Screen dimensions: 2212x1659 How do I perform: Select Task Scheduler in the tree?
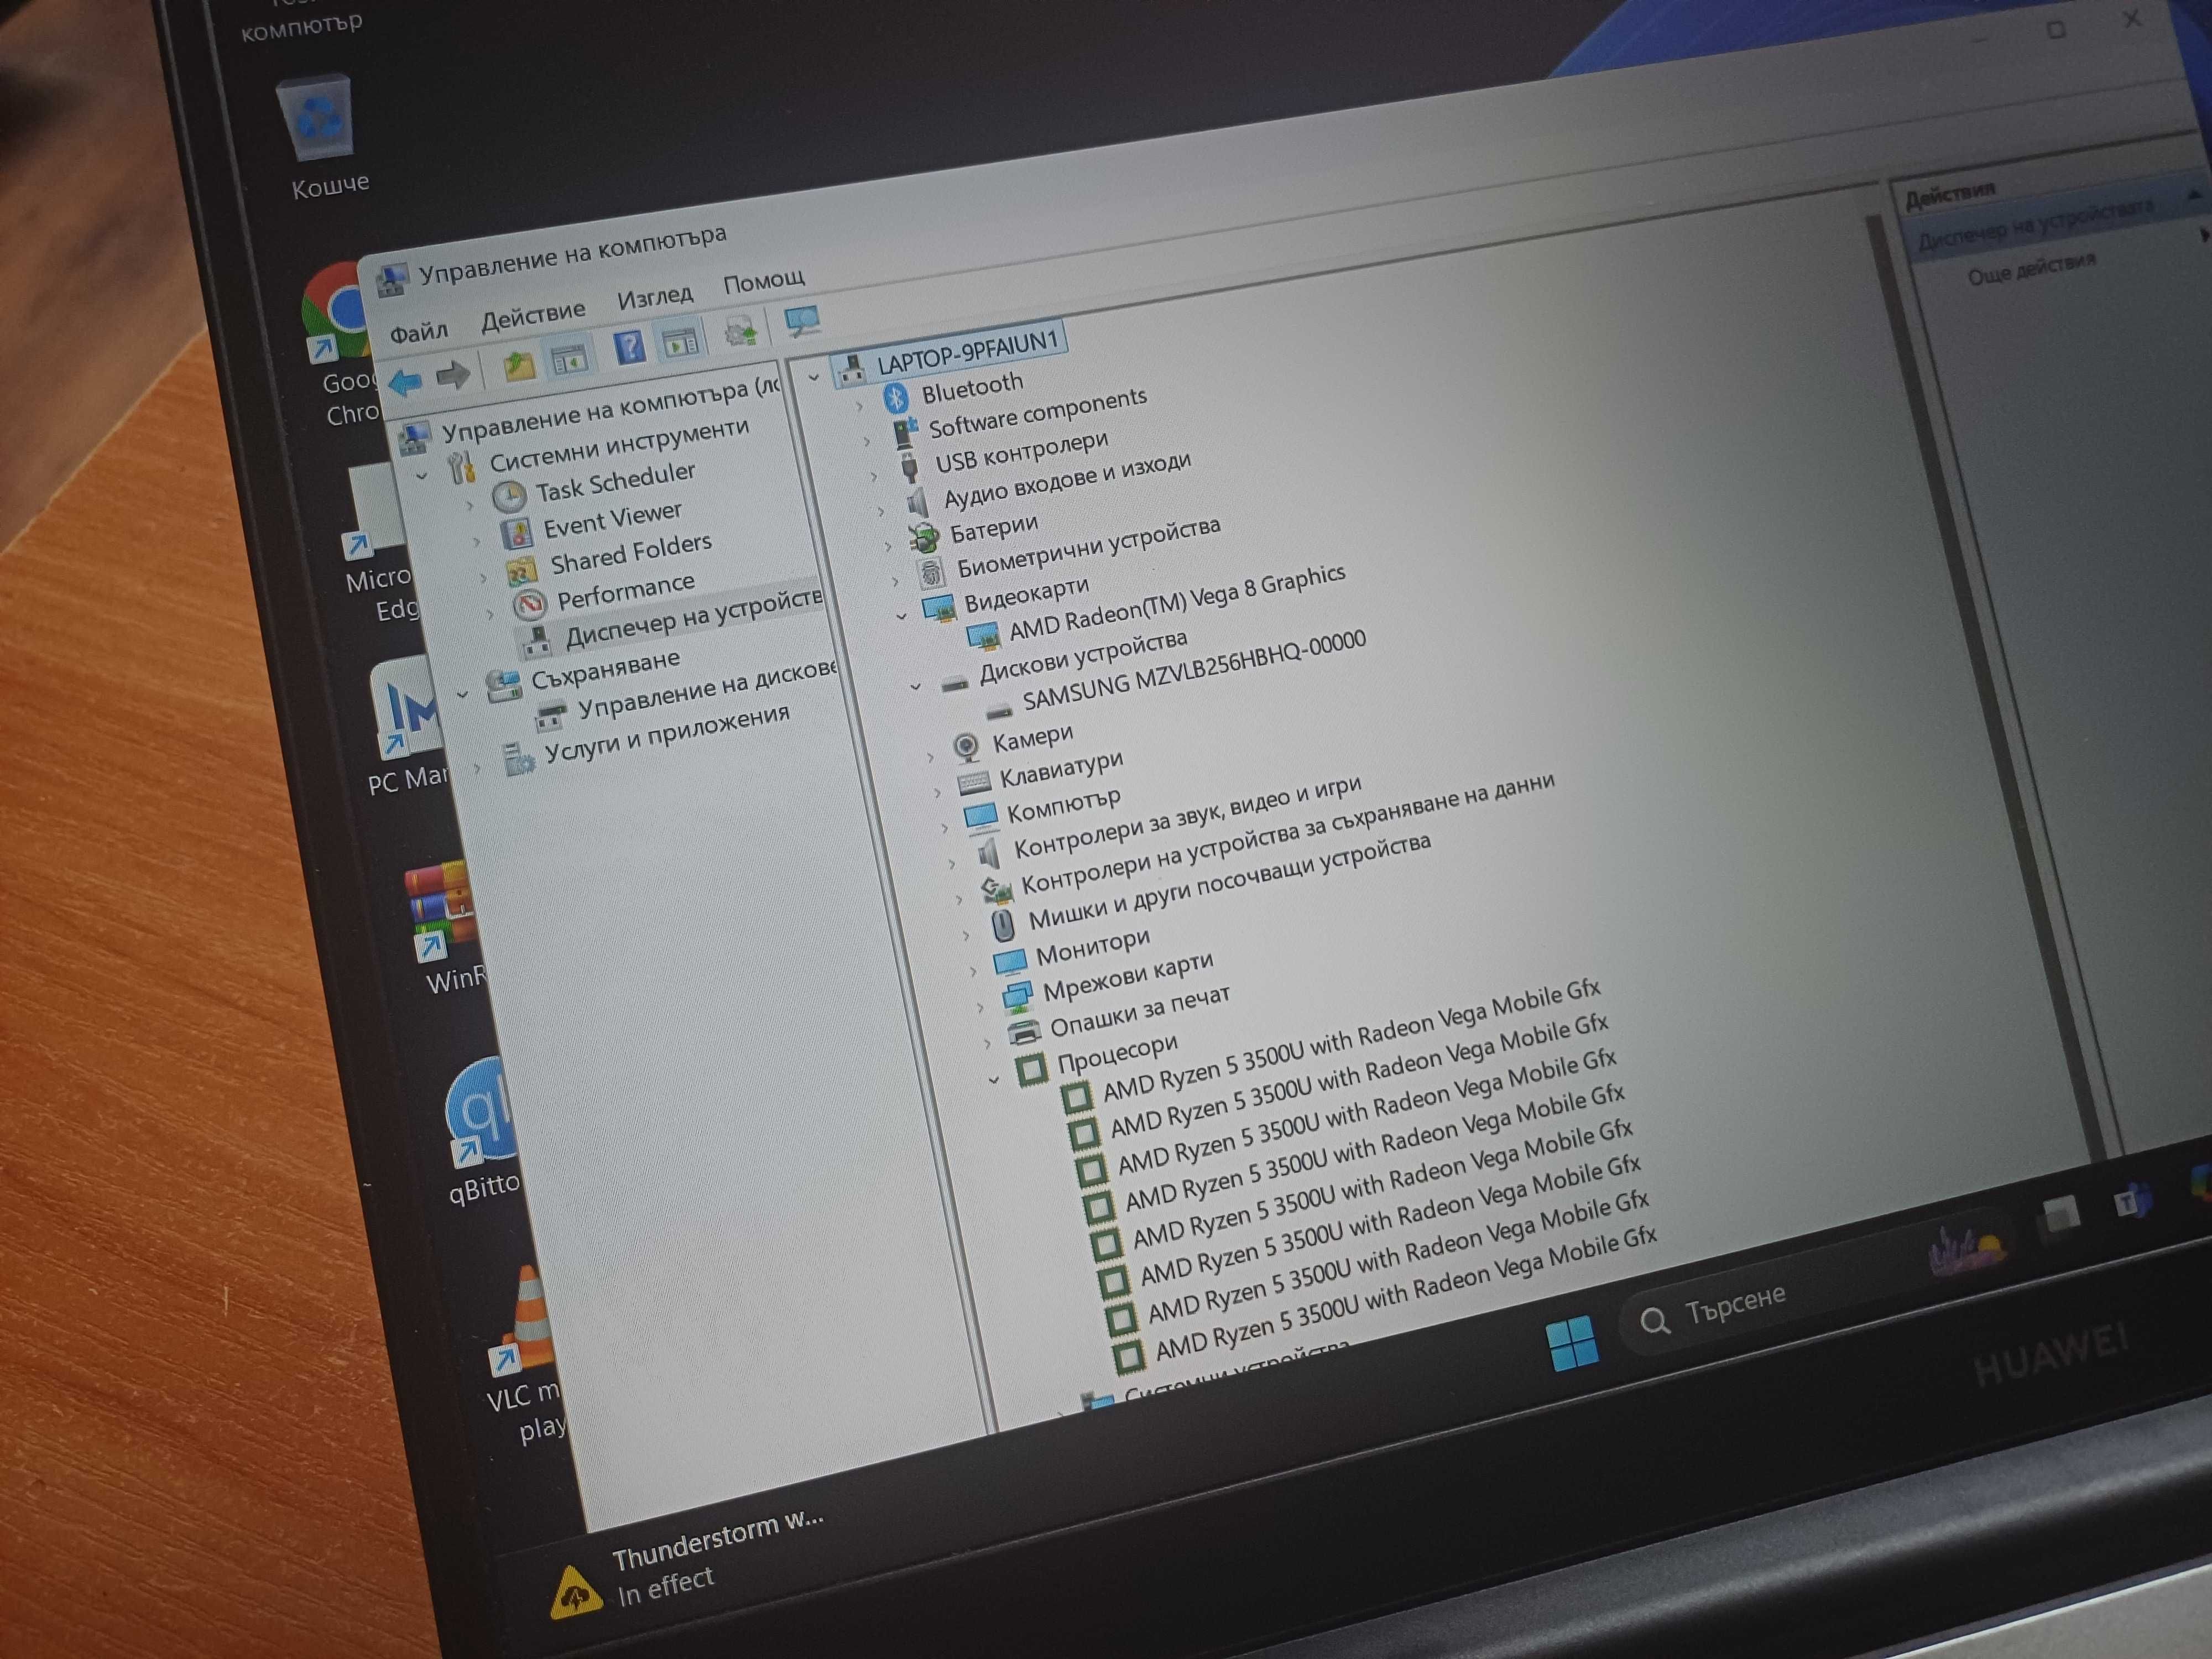click(x=614, y=483)
